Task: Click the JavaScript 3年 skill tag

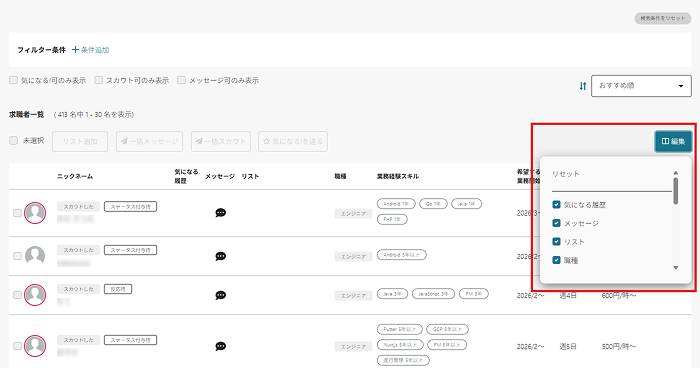Action: (433, 294)
